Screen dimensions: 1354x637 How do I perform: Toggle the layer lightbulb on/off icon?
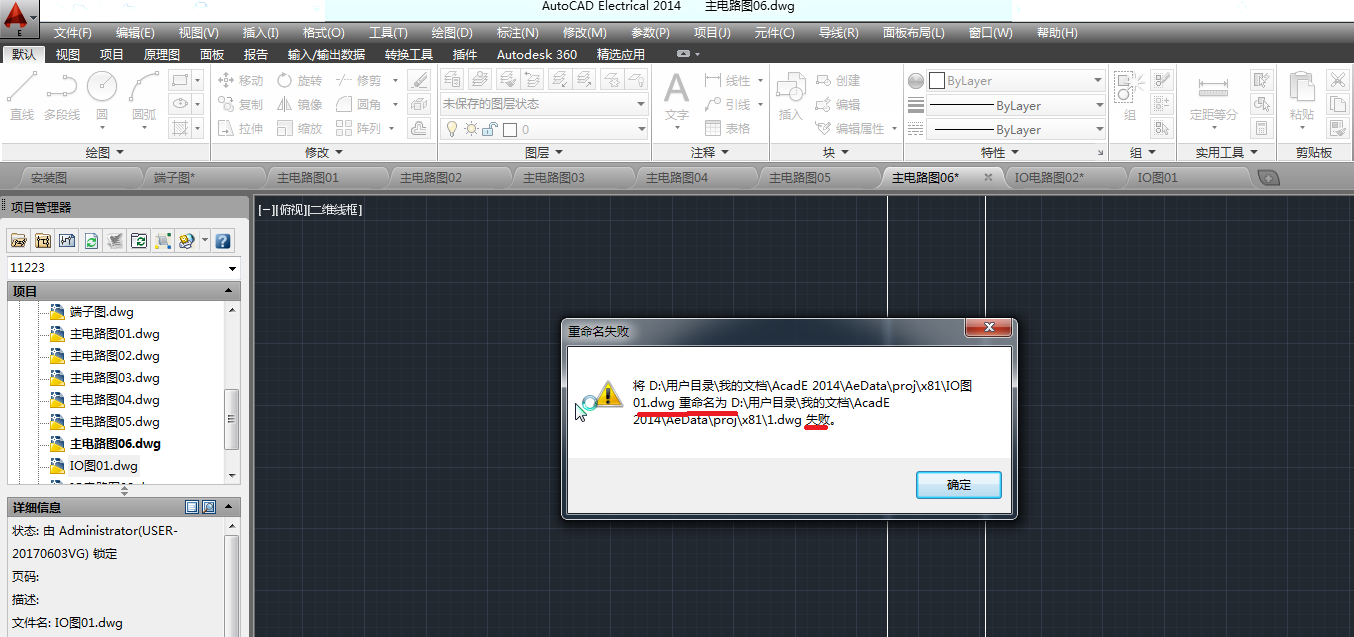451,129
